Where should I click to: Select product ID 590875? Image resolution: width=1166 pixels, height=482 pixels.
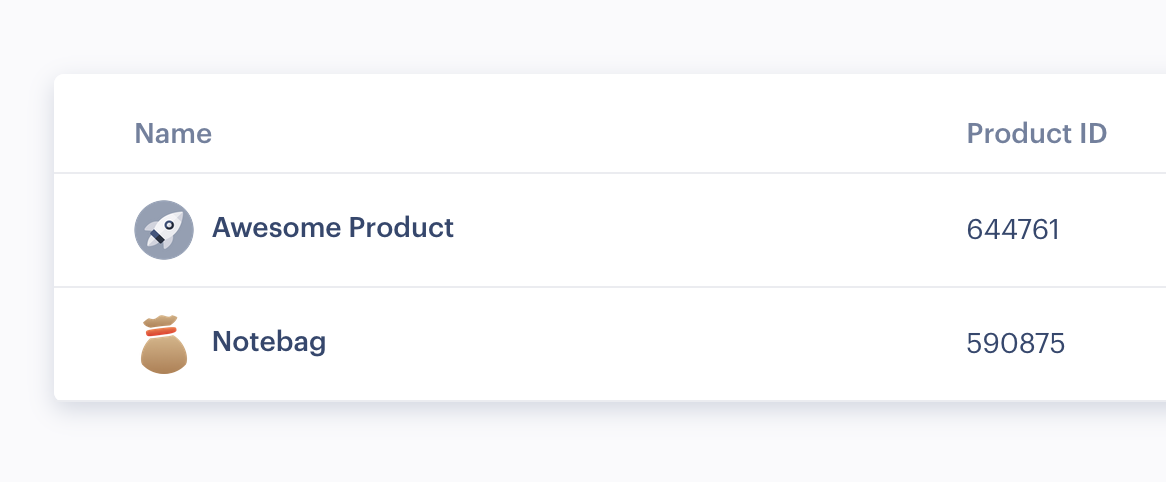(x=1015, y=344)
